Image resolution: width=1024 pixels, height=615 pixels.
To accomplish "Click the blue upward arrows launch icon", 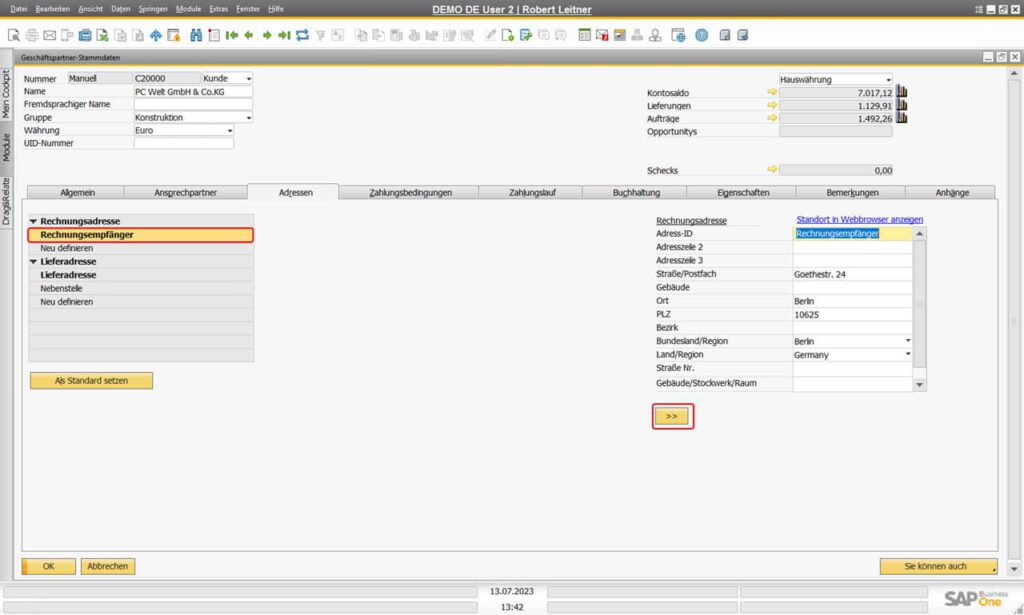I will coord(156,35).
